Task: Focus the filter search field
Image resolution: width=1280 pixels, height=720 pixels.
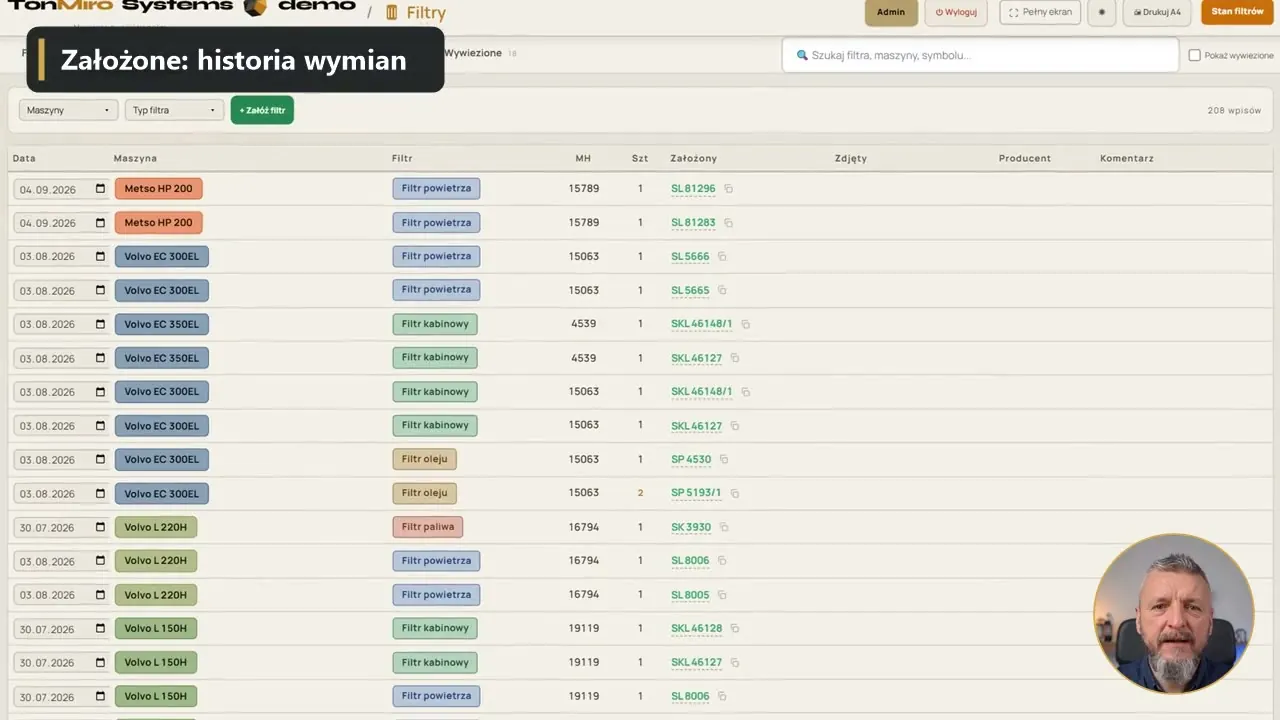Action: [980, 55]
